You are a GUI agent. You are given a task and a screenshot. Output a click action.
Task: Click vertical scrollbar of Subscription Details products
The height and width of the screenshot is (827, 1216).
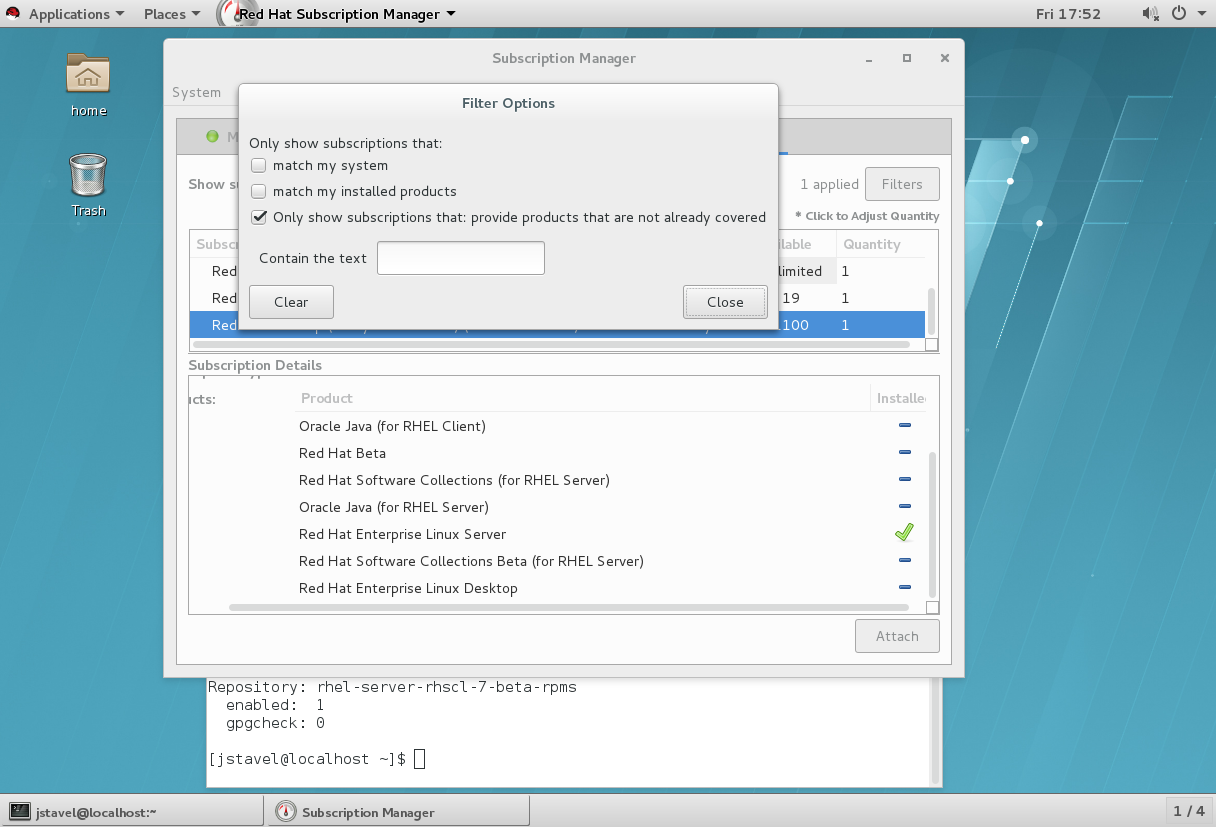[x=933, y=523]
